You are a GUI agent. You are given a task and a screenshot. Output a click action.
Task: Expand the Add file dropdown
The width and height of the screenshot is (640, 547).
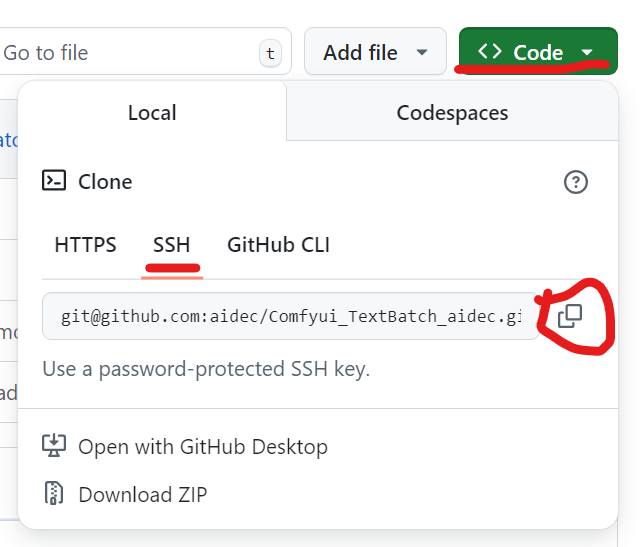375,51
